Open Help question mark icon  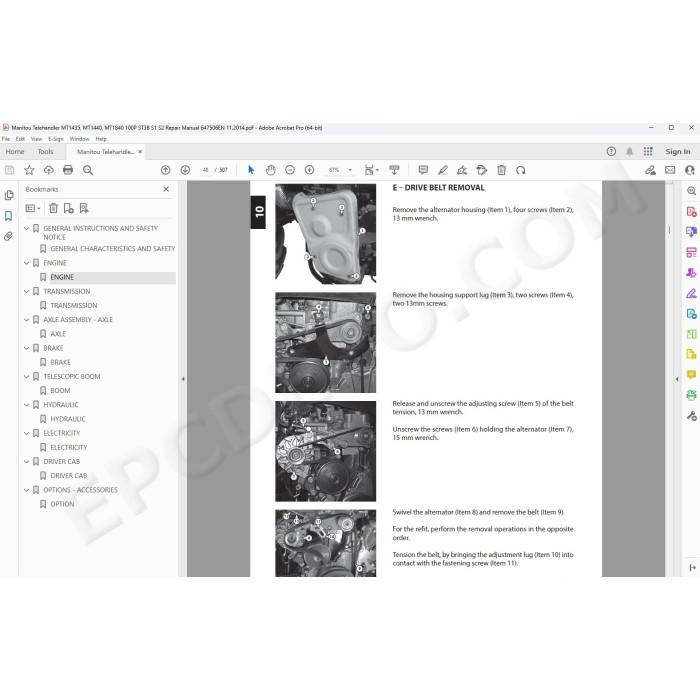tap(611, 151)
